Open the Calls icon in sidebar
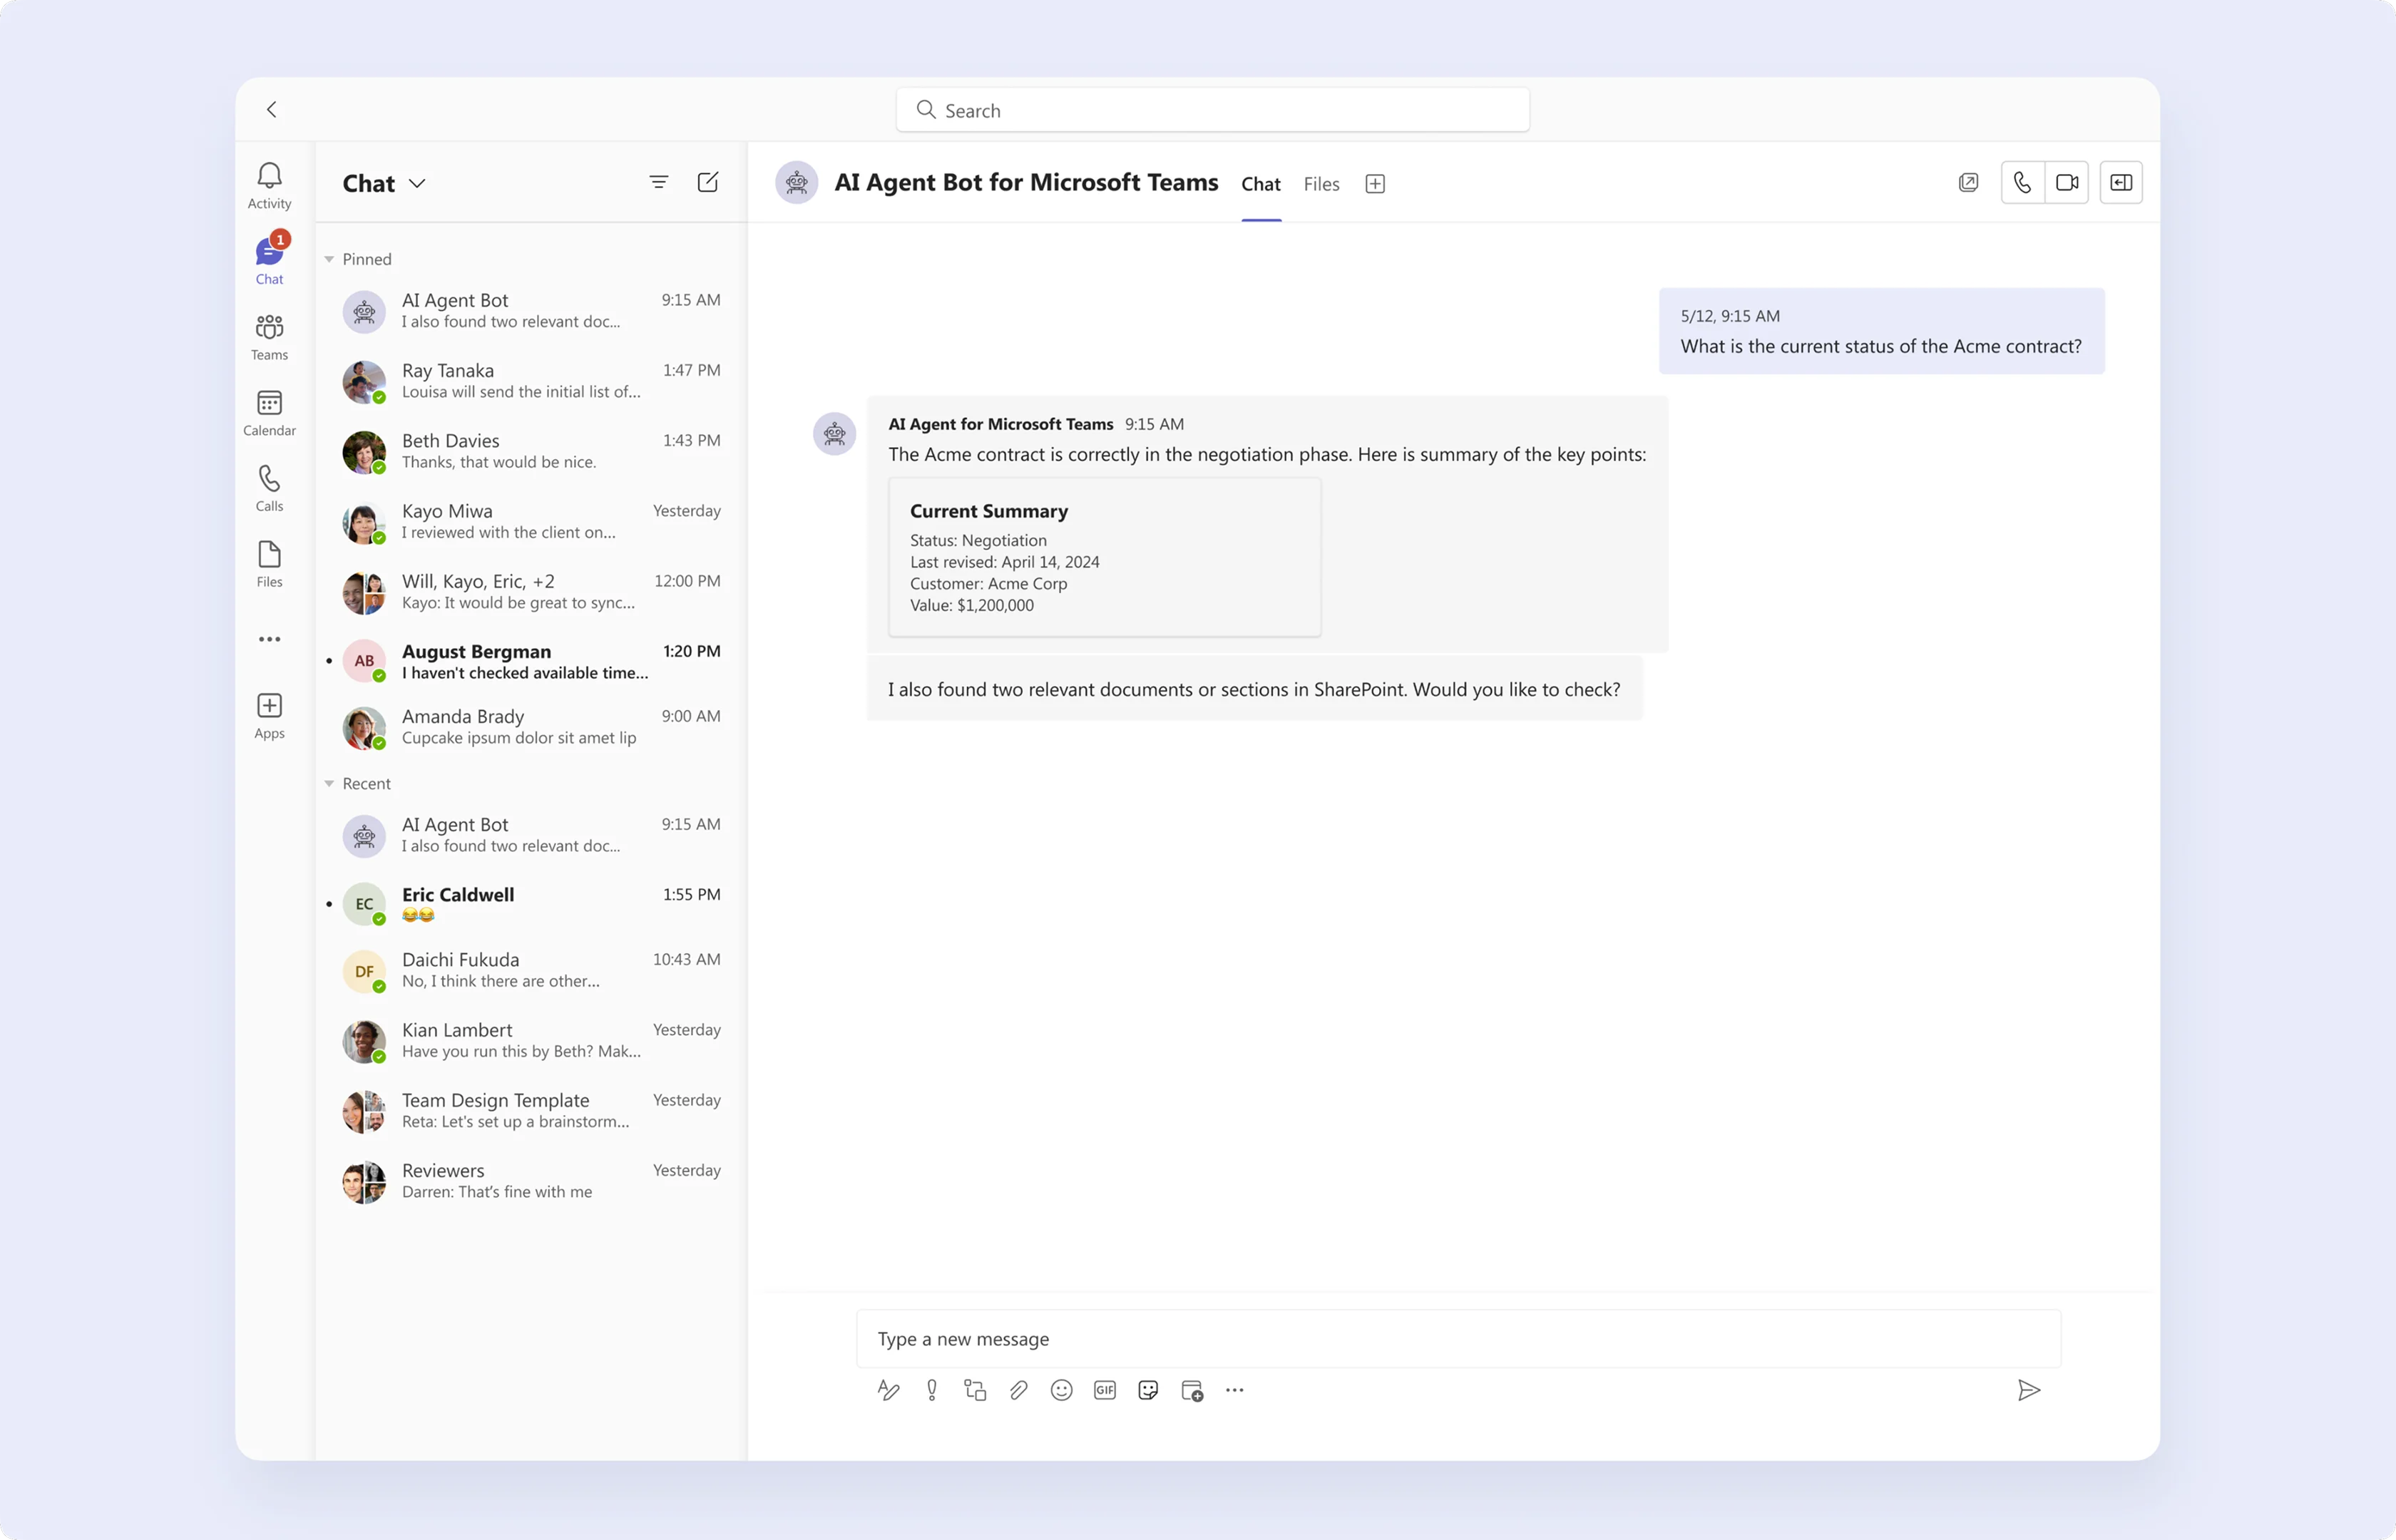 [269, 488]
